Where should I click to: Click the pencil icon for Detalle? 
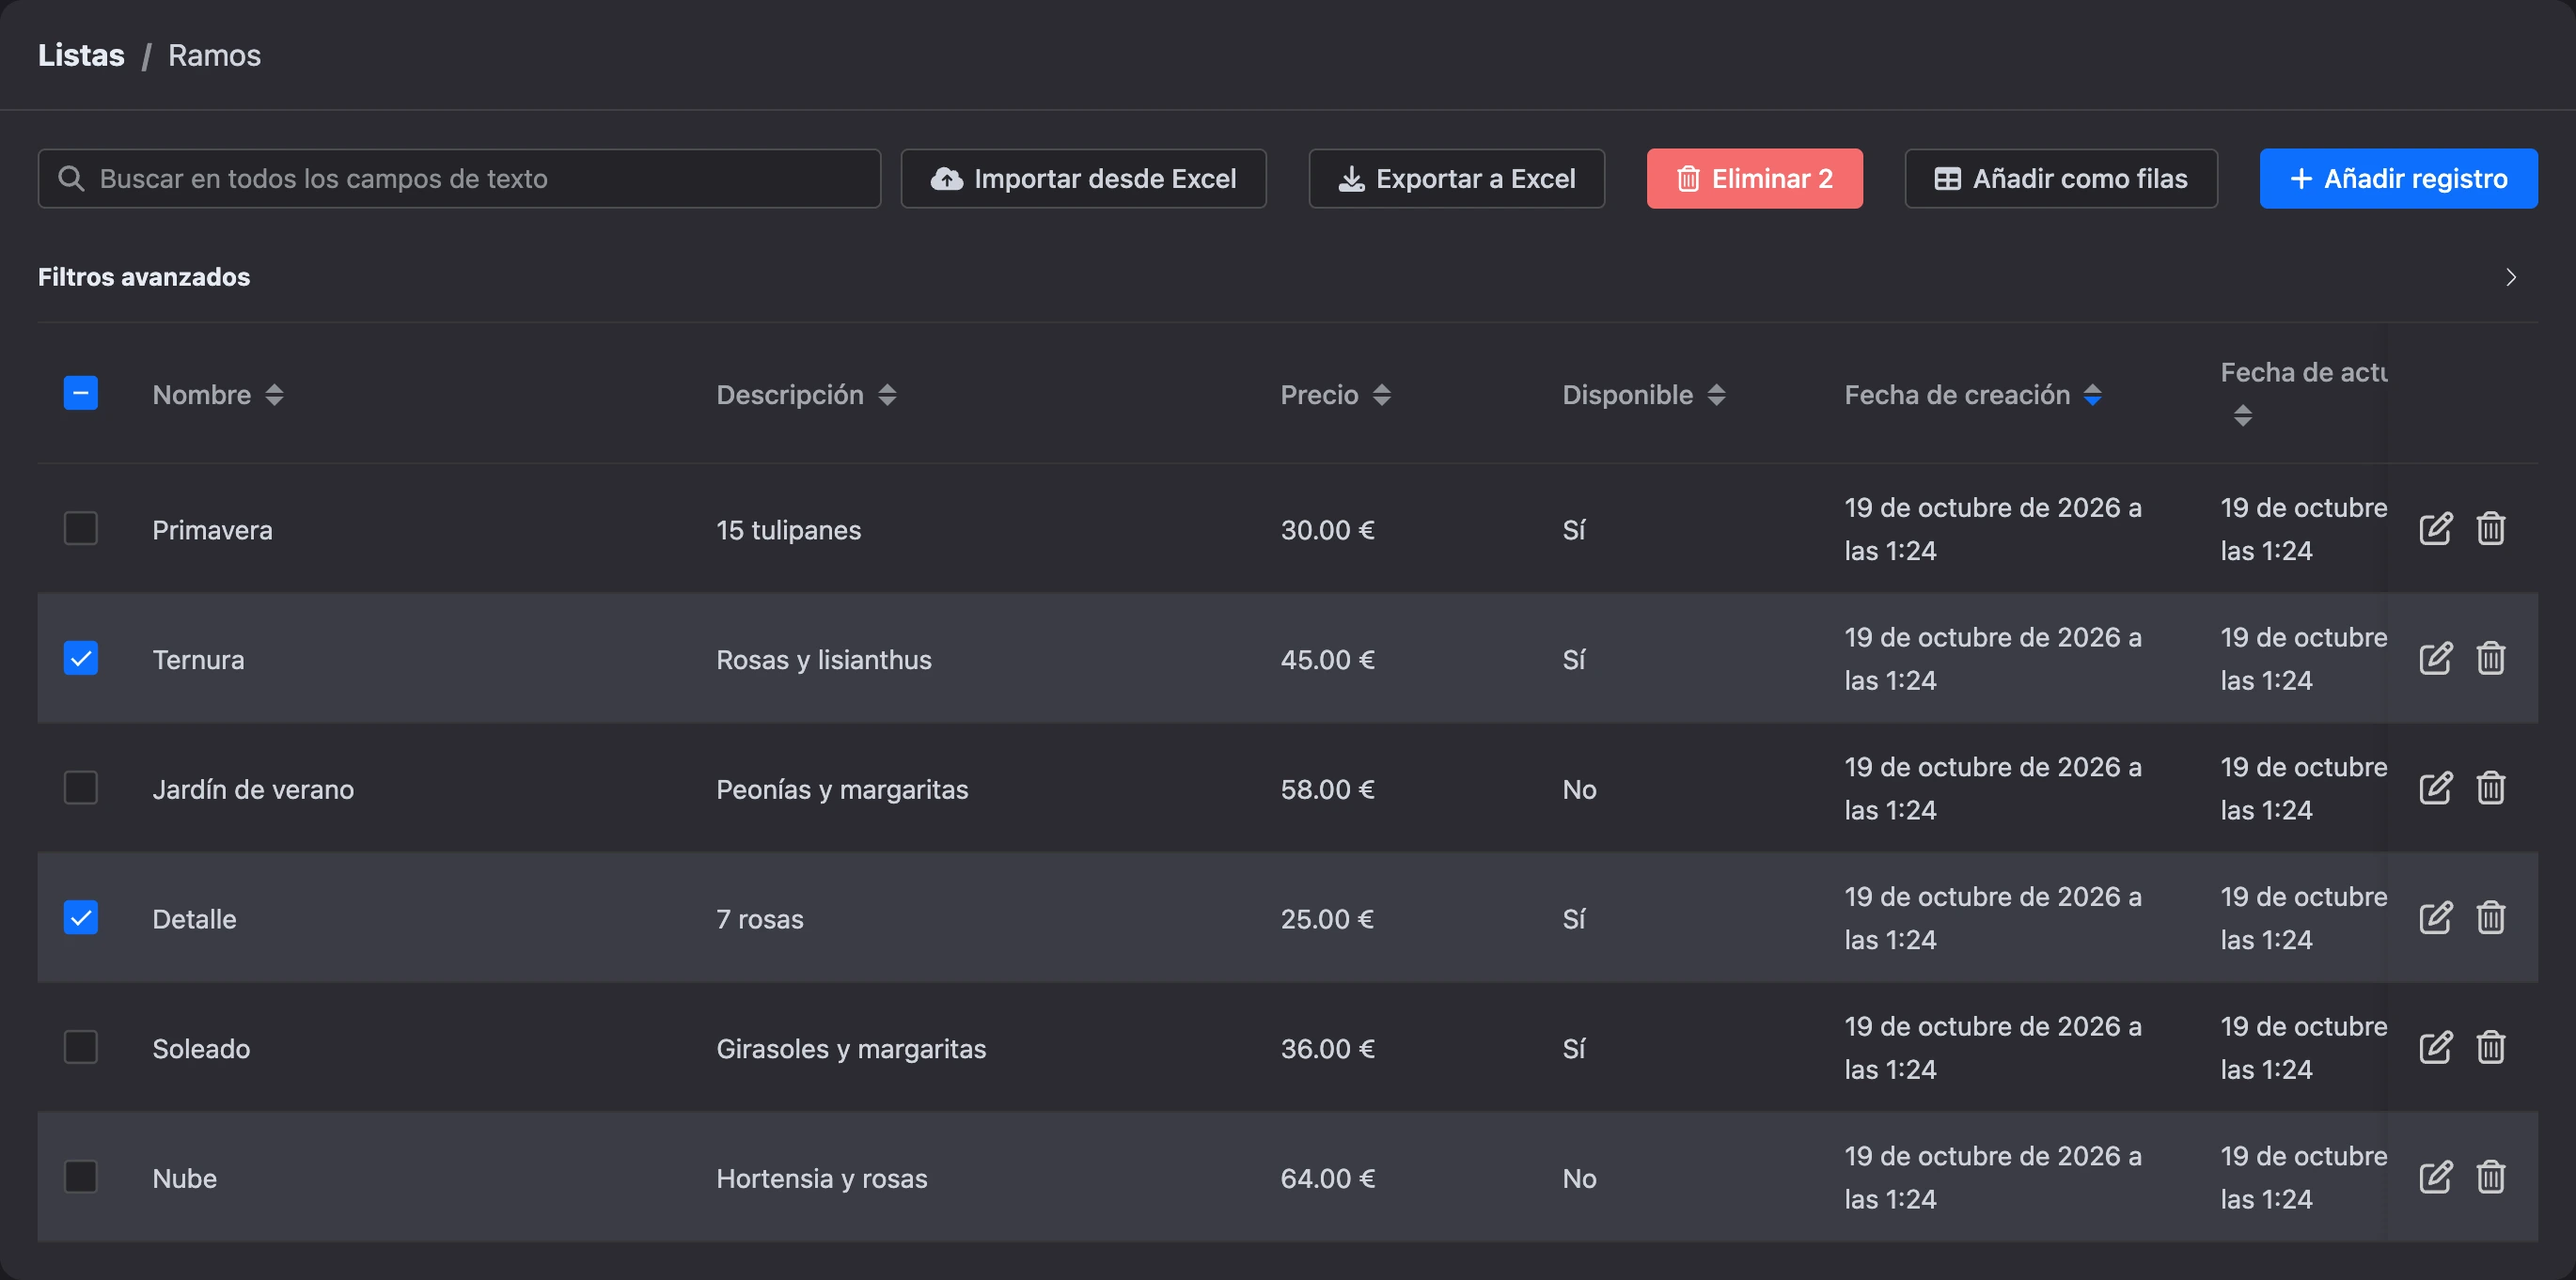click(x=2435, y=917)
